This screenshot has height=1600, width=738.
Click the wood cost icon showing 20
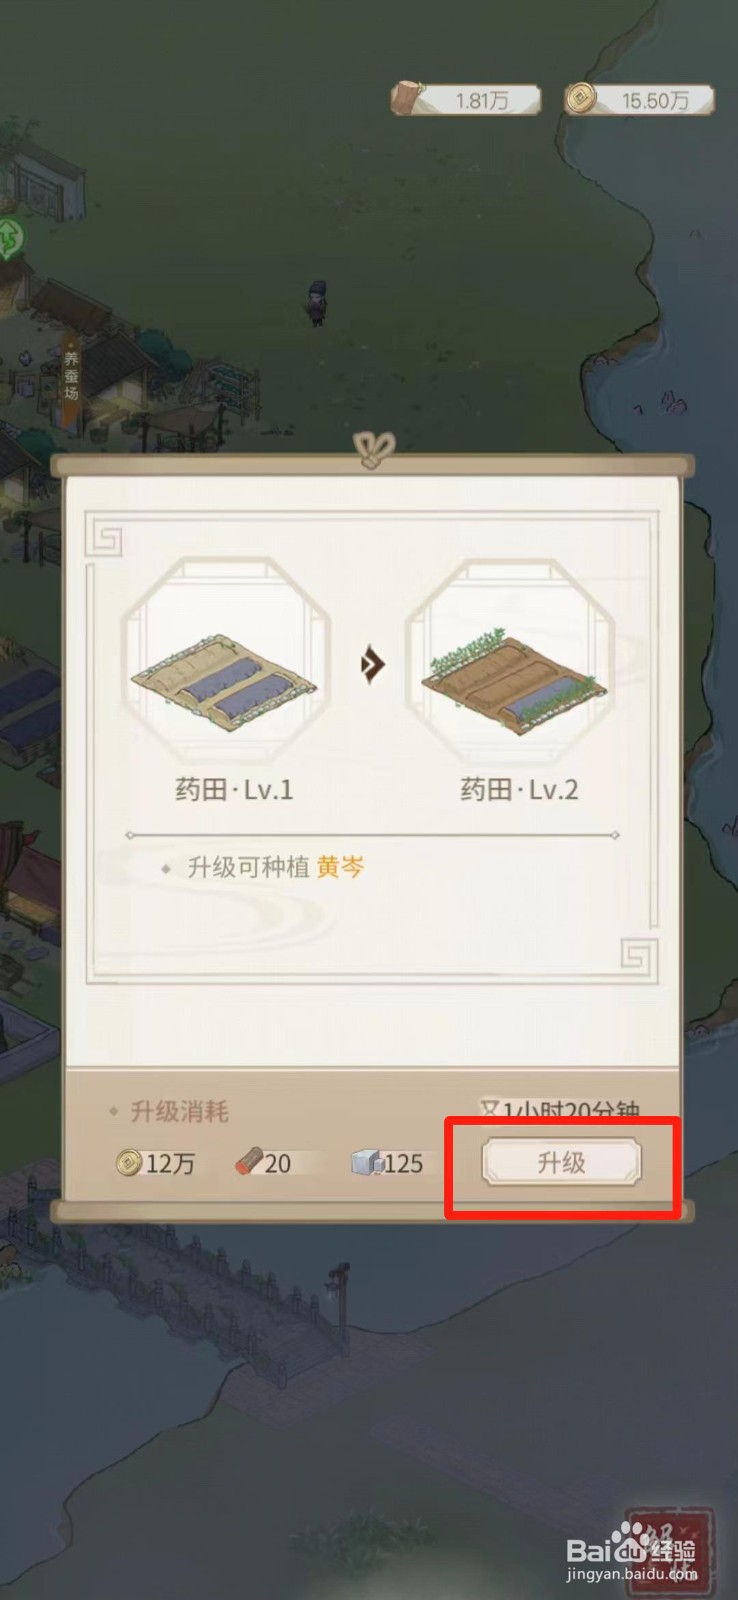(248, 1162)
